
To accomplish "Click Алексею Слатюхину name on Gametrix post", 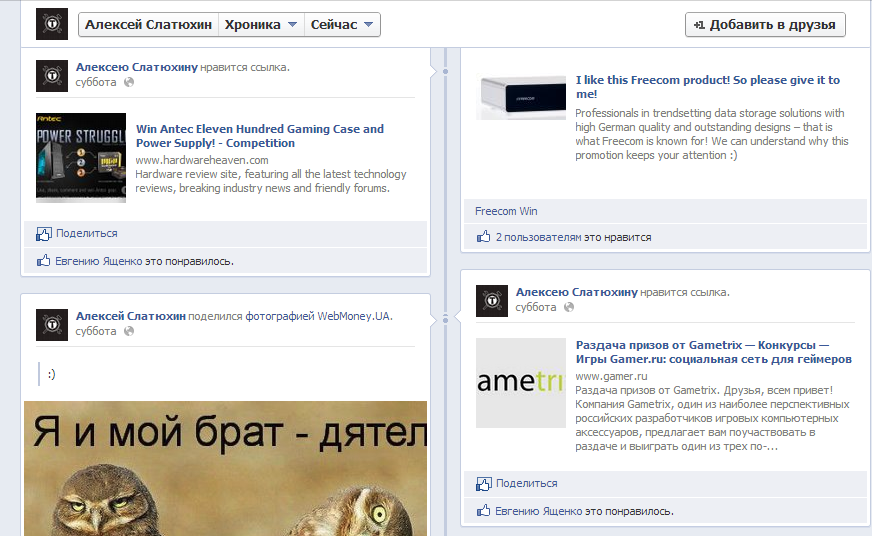I will [577, 292].
